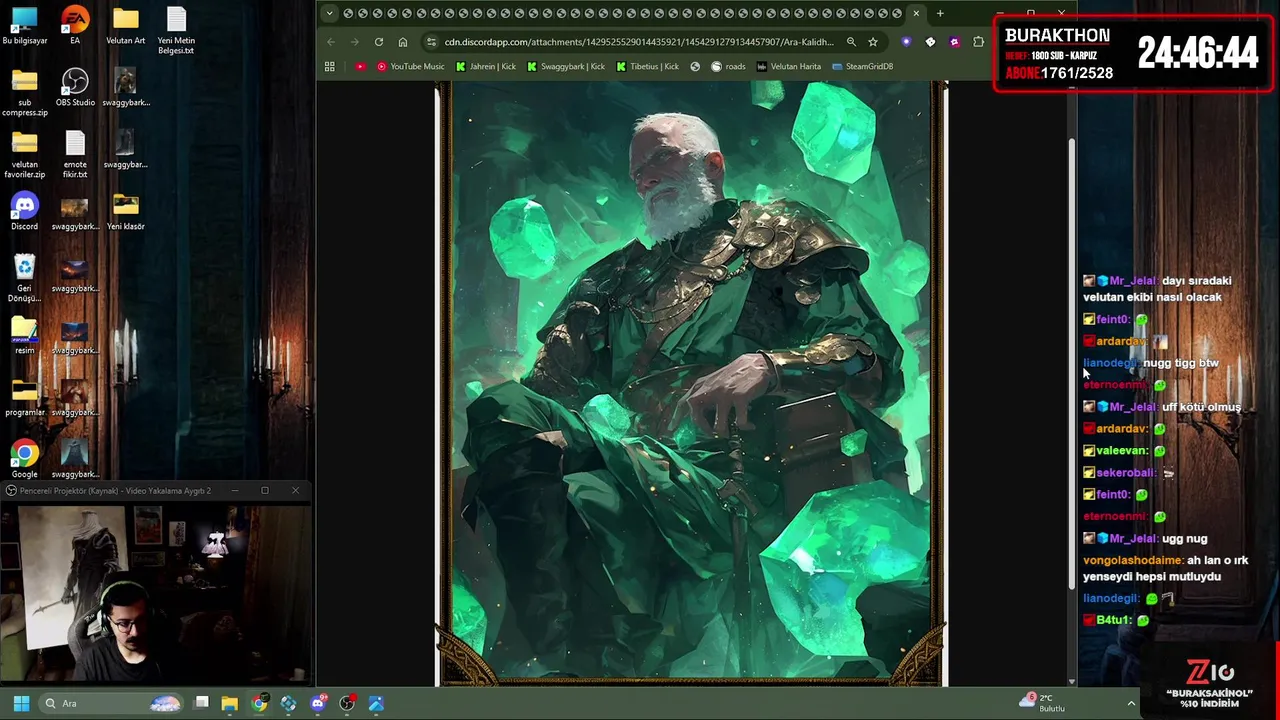The width and height of the screenshot is (1280, 720).
Task: Open Bu bilgisayar desktop icon
Action: coord(24,26)
